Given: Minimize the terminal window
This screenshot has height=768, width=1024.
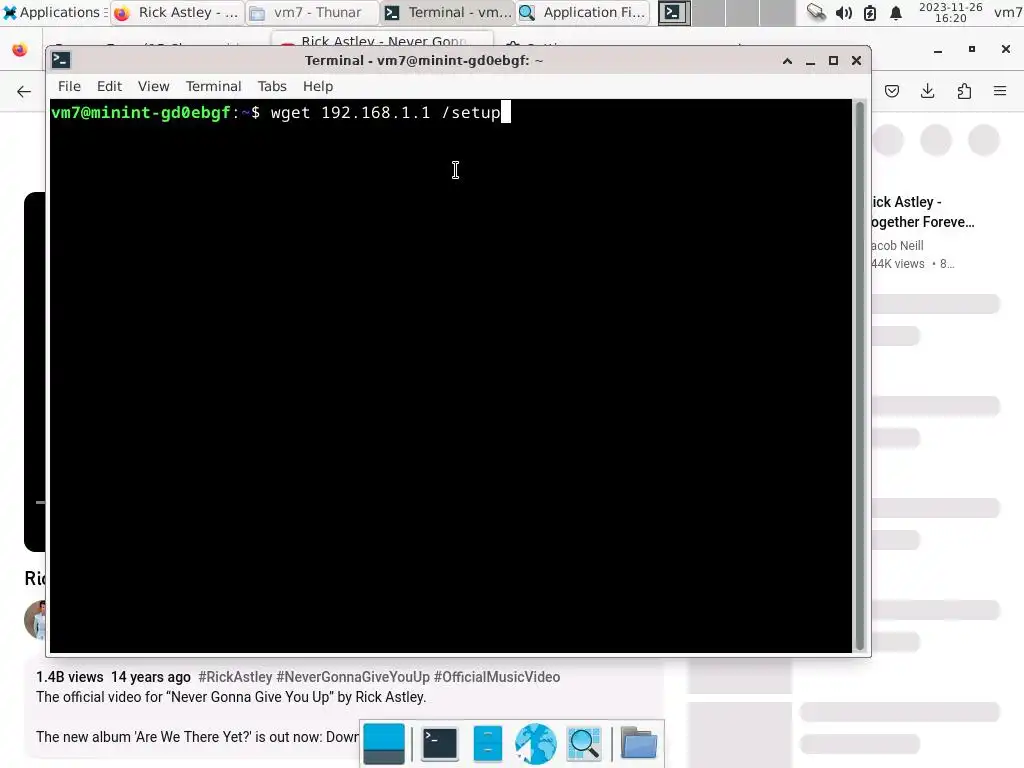Looking at the screenshot, I should pos(810,61).
